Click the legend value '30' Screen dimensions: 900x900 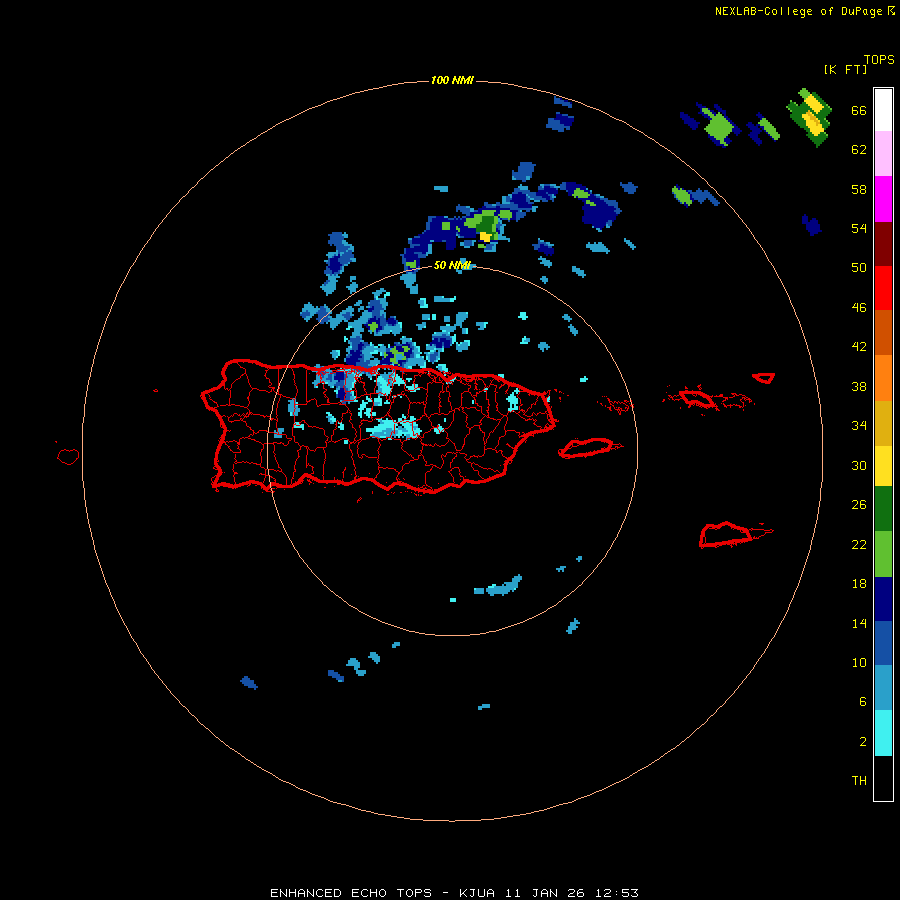(859, 465)
